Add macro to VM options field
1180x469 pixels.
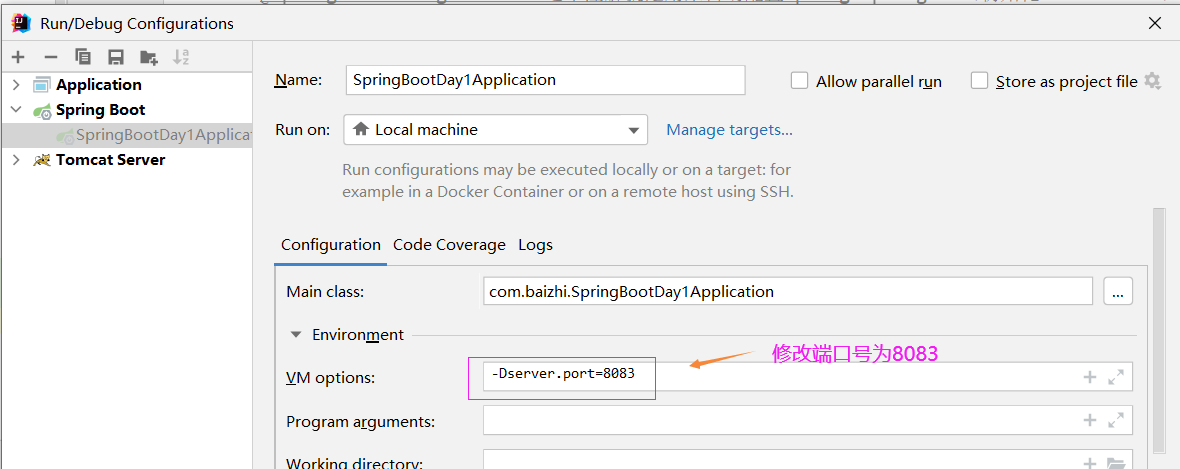pos(1090,377)
